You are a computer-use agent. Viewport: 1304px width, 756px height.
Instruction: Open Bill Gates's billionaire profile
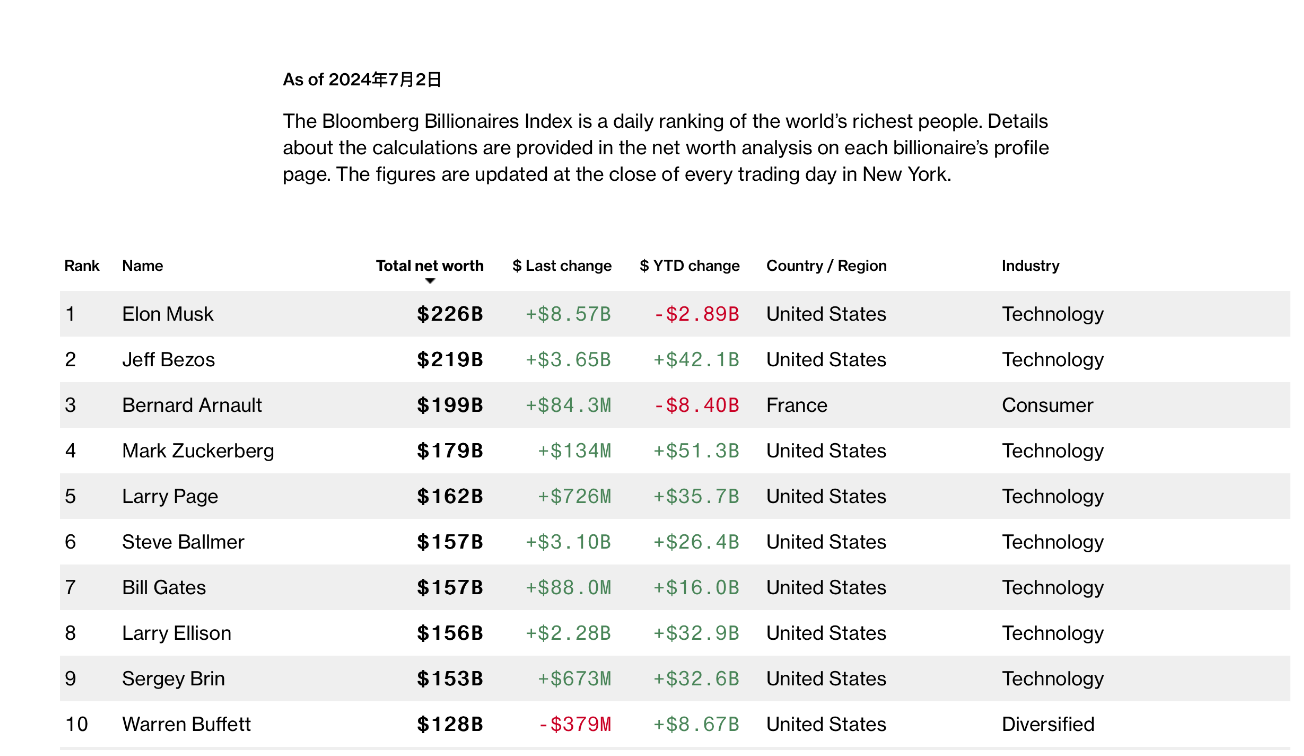(x=164, y=588)
